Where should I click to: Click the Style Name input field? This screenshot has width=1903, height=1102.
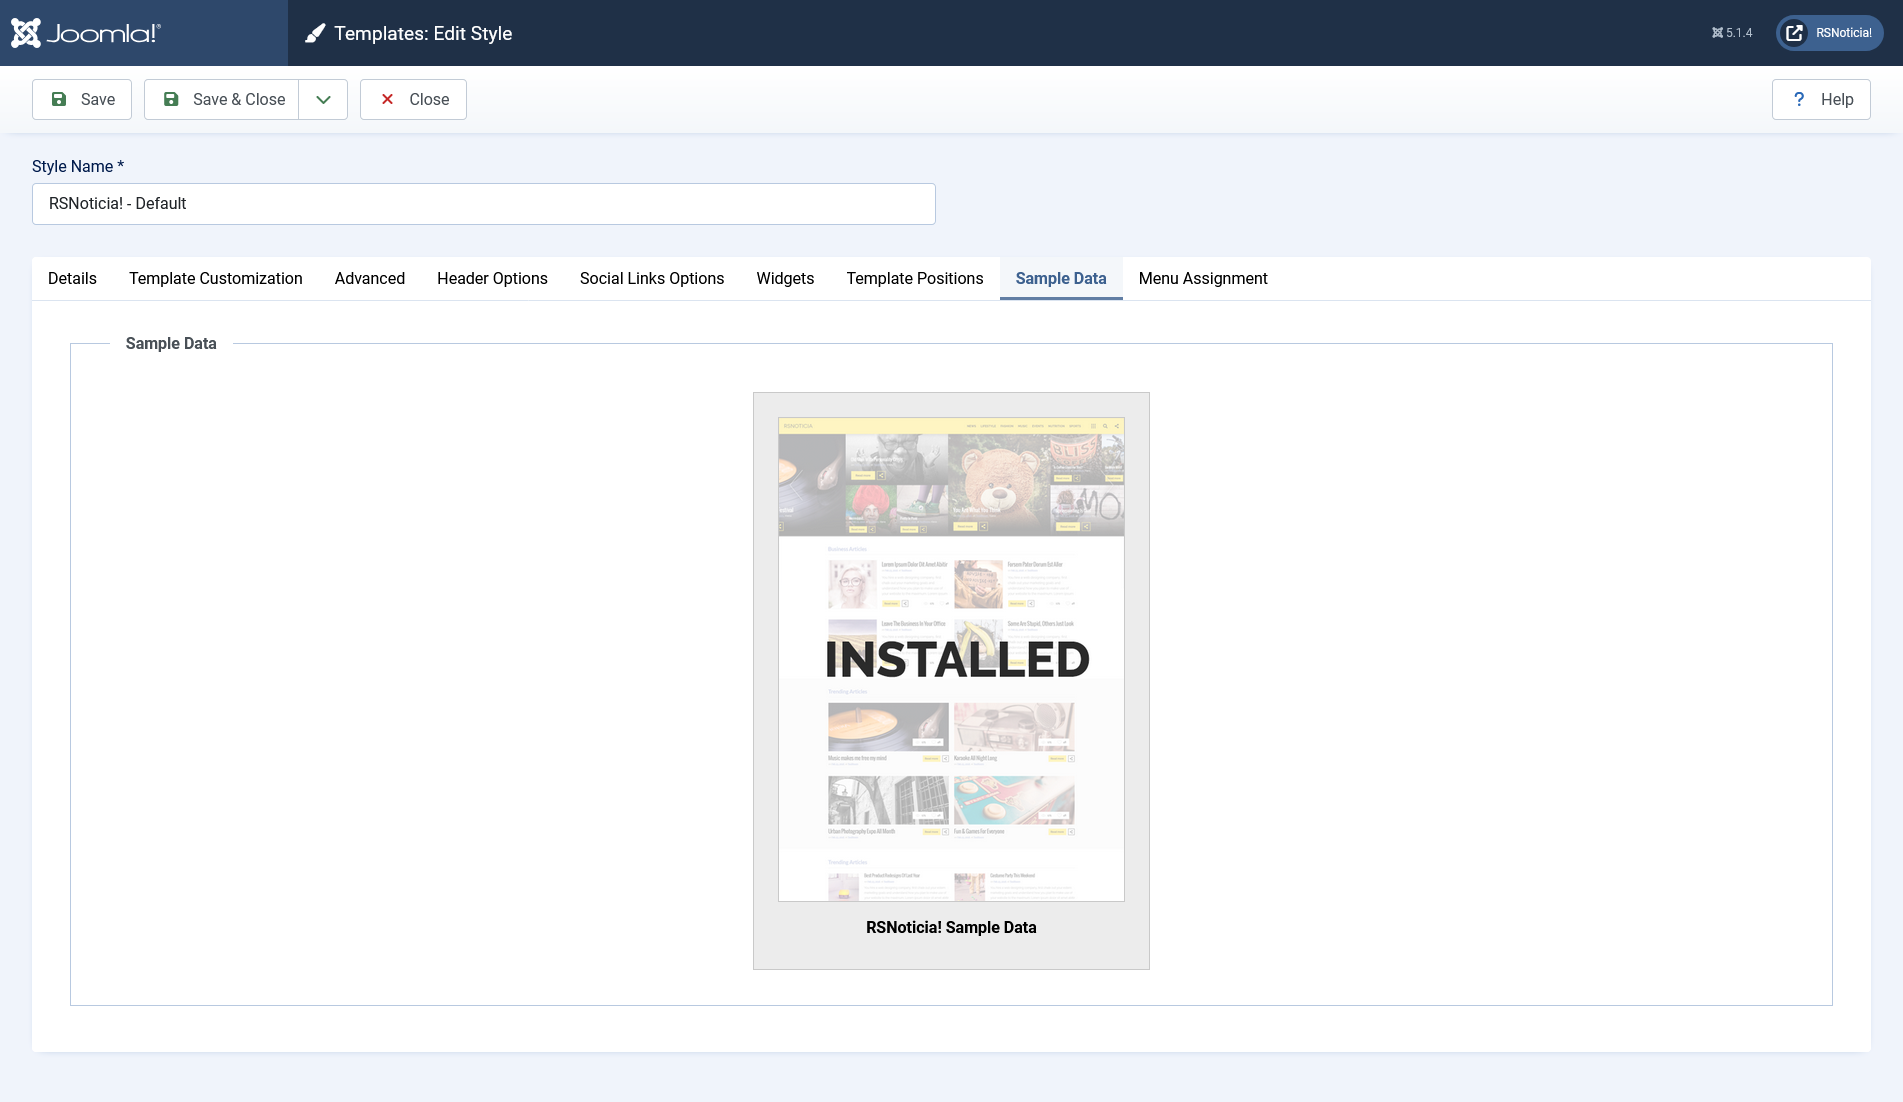(x=484, y=204)
